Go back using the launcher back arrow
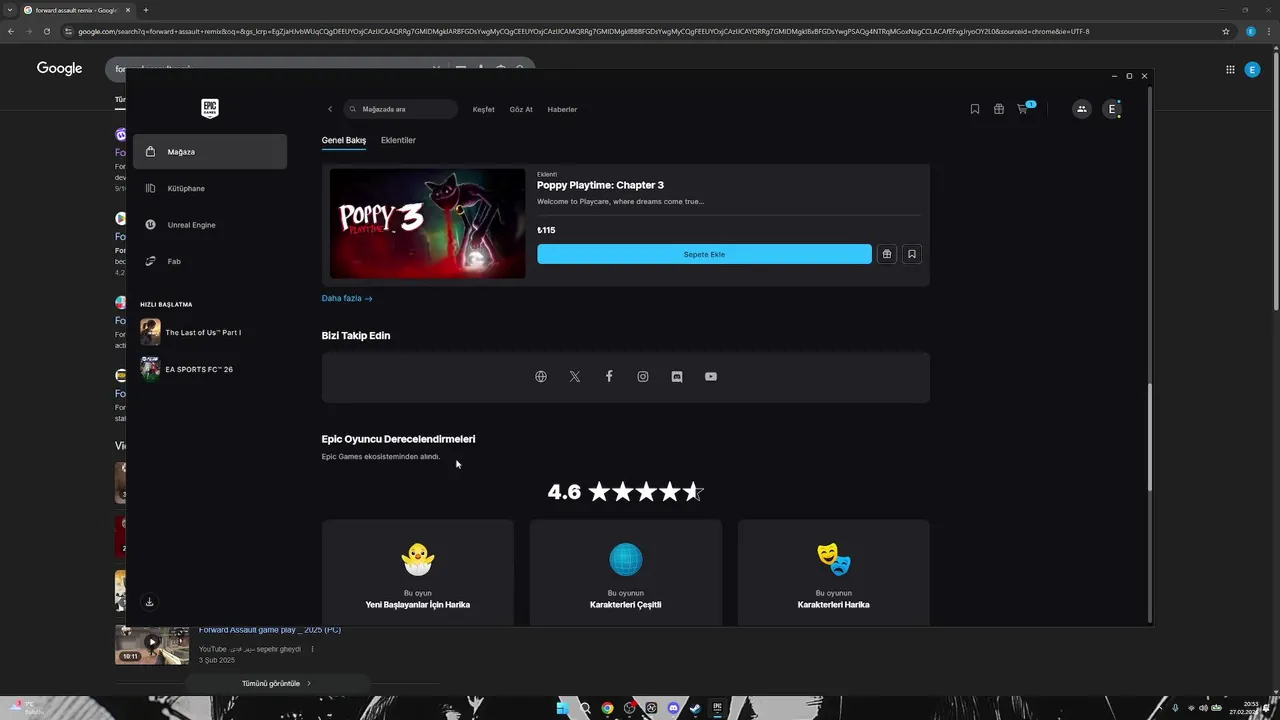Image resolution: width=1280 pixels, height=720 pixels. pos(330,109)
